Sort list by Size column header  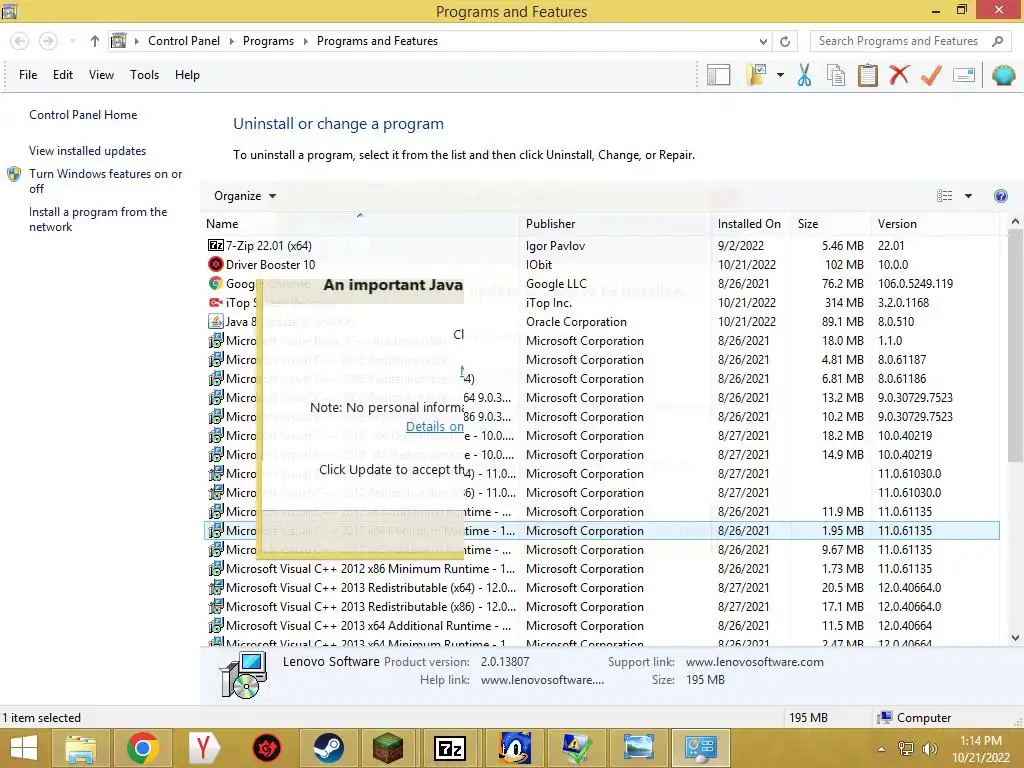(x=831, y=223)
